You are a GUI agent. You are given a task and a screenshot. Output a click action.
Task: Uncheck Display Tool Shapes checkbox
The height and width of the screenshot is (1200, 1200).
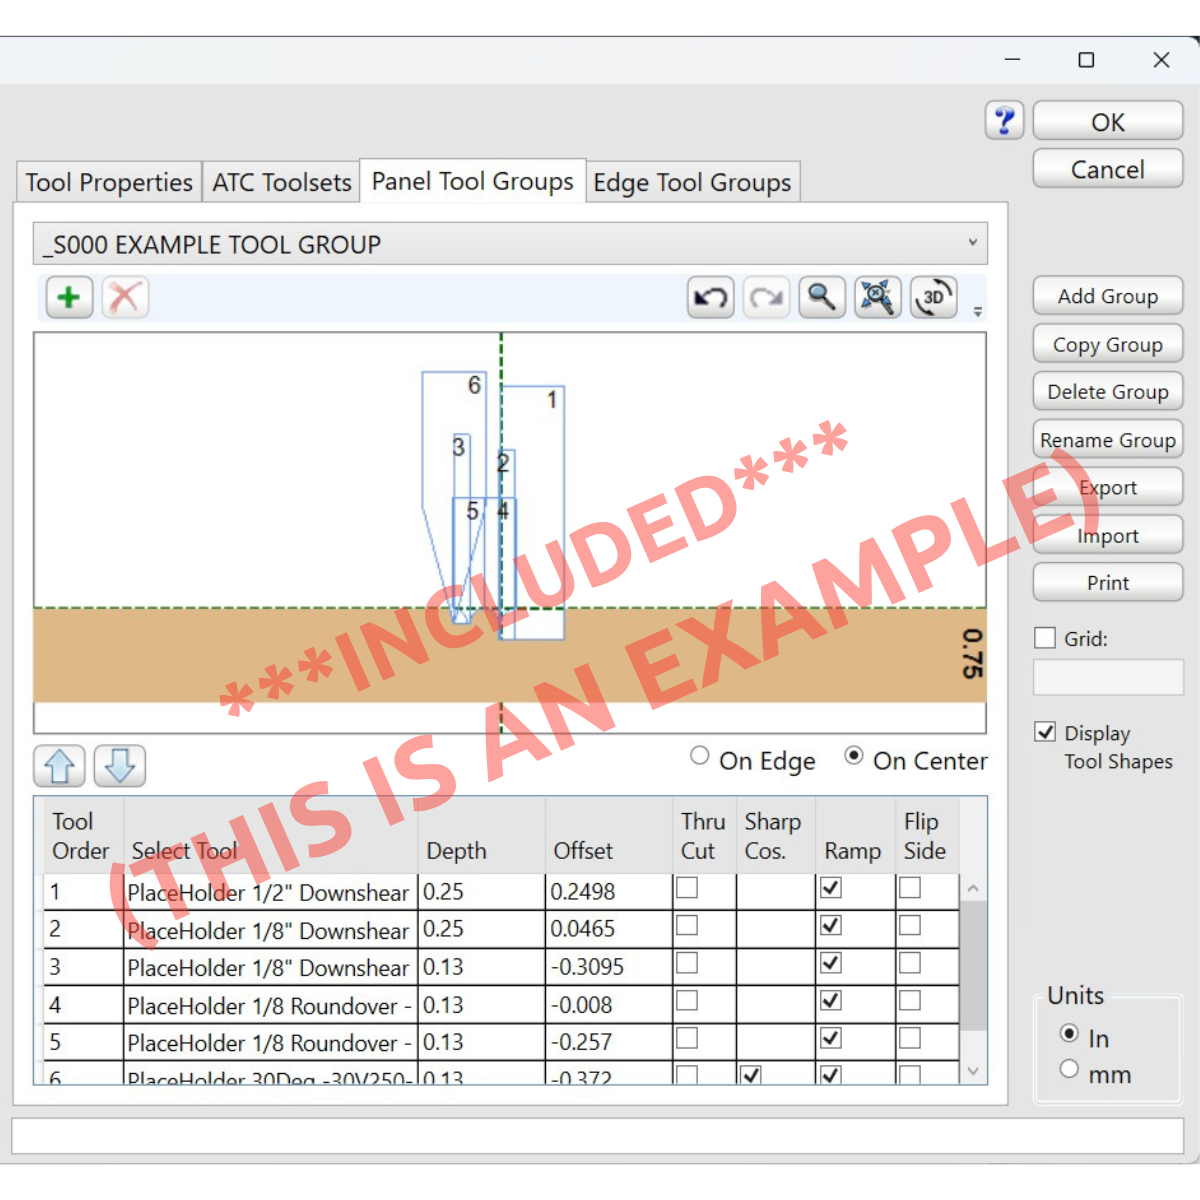point(1045,732)
